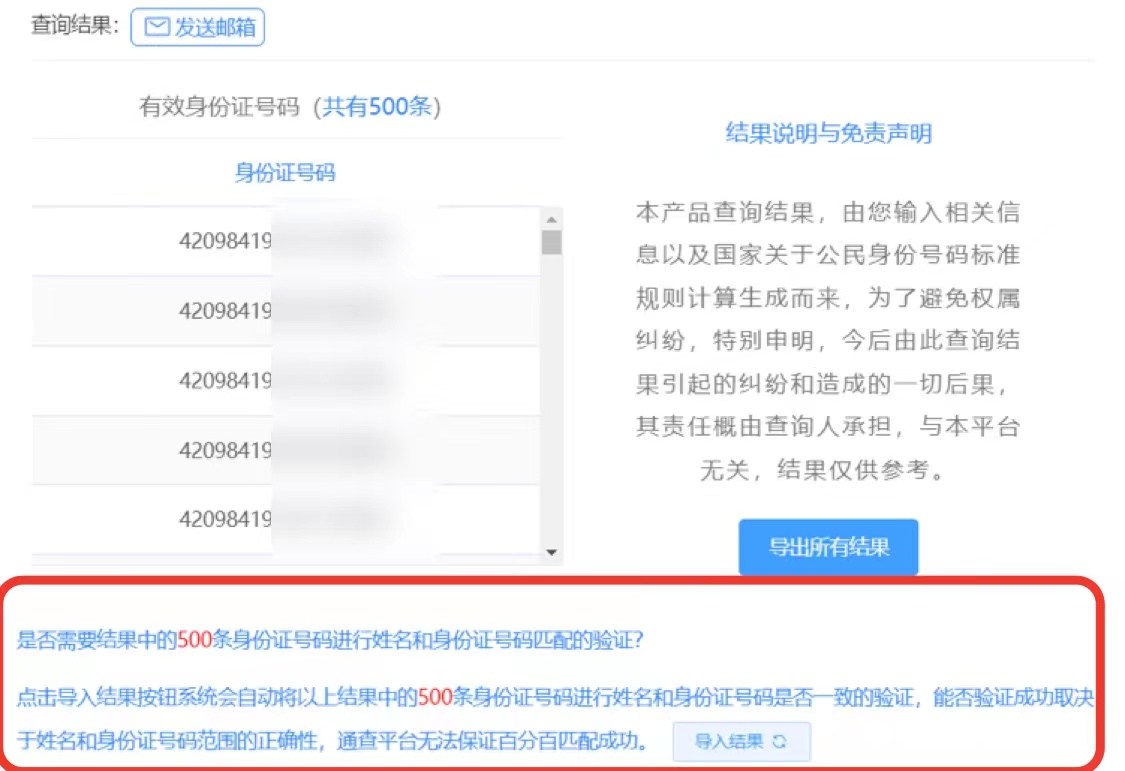Image resolution: width=1125 pixels, height=771 pixels.
Task: Select the fifth ID number row
Action: coord(285,520)
